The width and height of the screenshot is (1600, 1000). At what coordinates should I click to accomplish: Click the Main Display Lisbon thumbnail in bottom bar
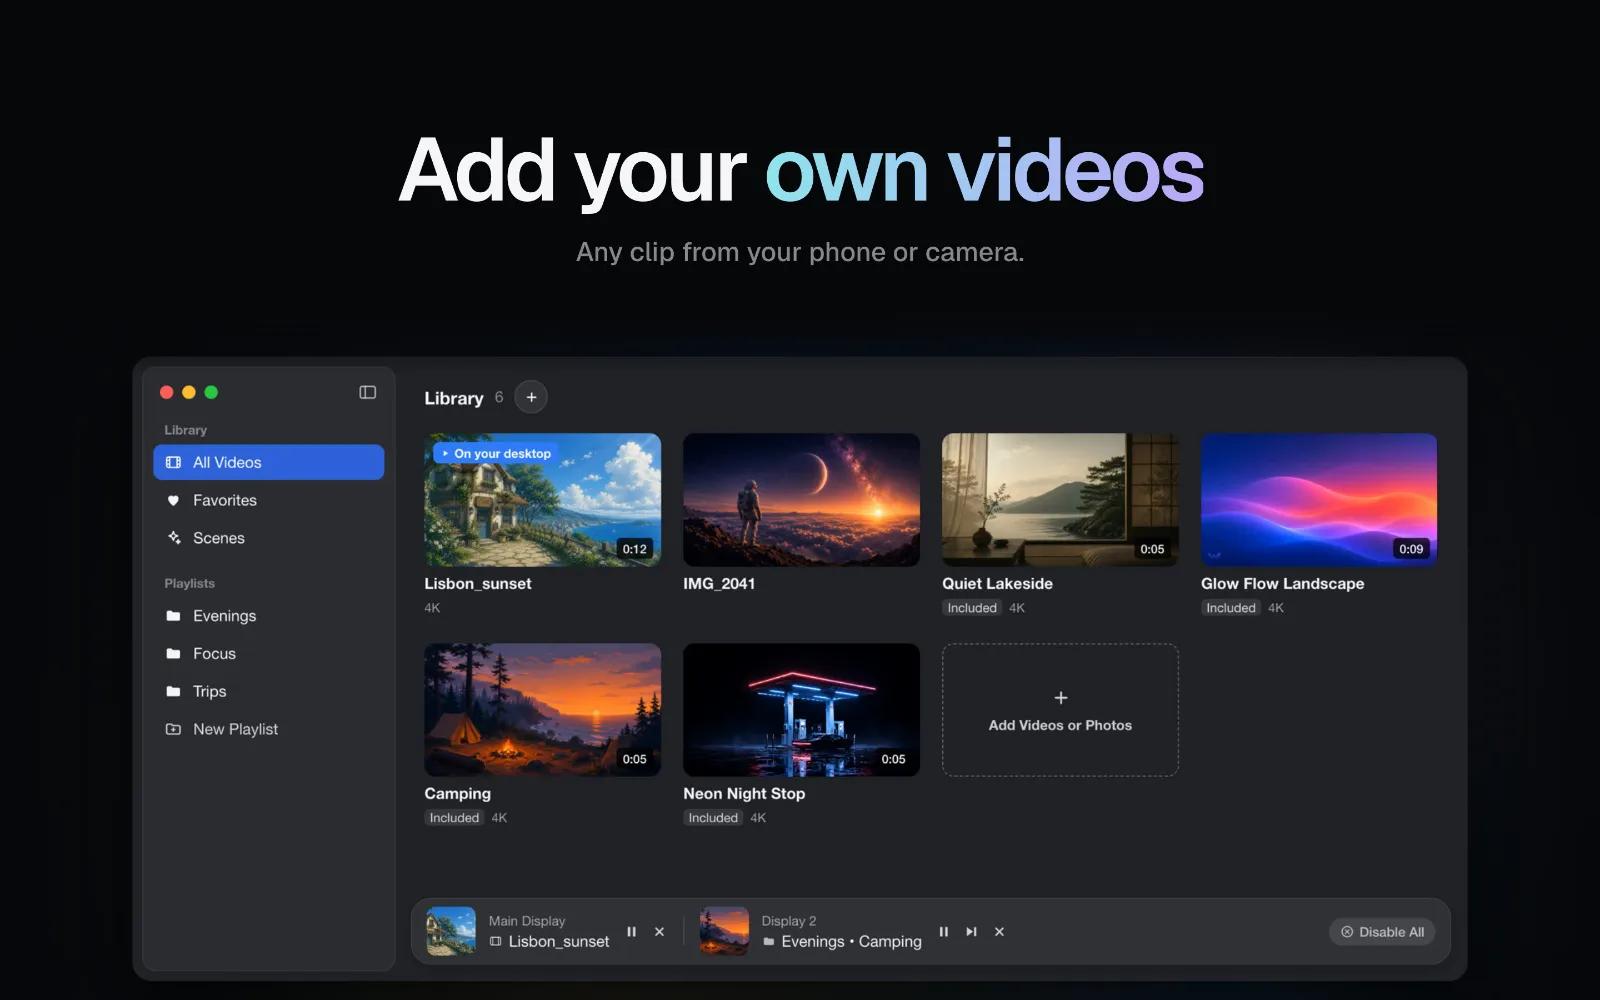click(451, 931)
